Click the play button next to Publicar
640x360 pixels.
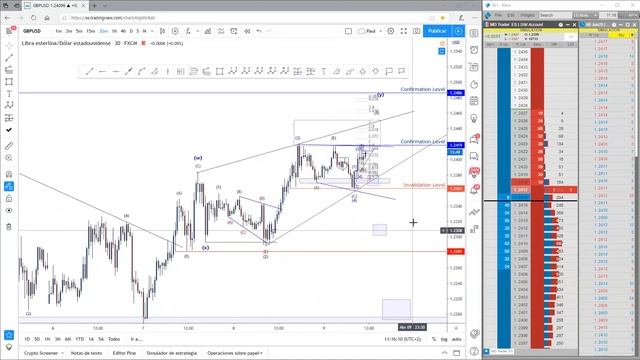(x=458, y=31)
